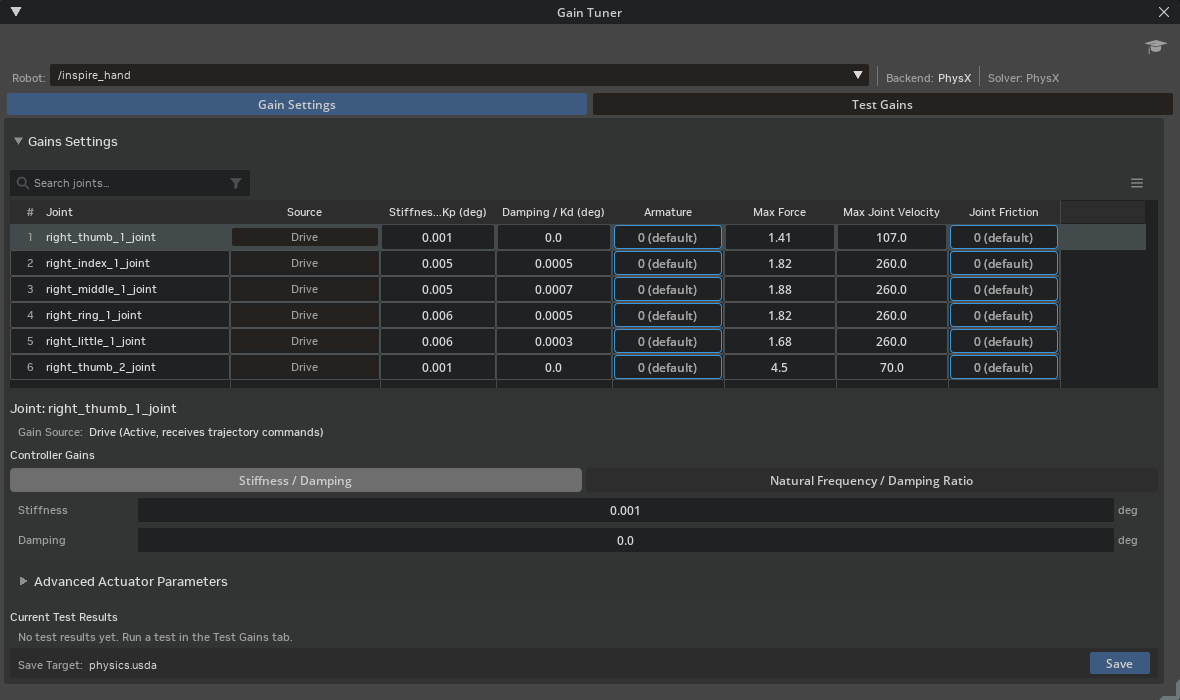The image size is (1180, 700).
Task: Click the magnifier icon in joint search
Action: (x=23, y=183)
